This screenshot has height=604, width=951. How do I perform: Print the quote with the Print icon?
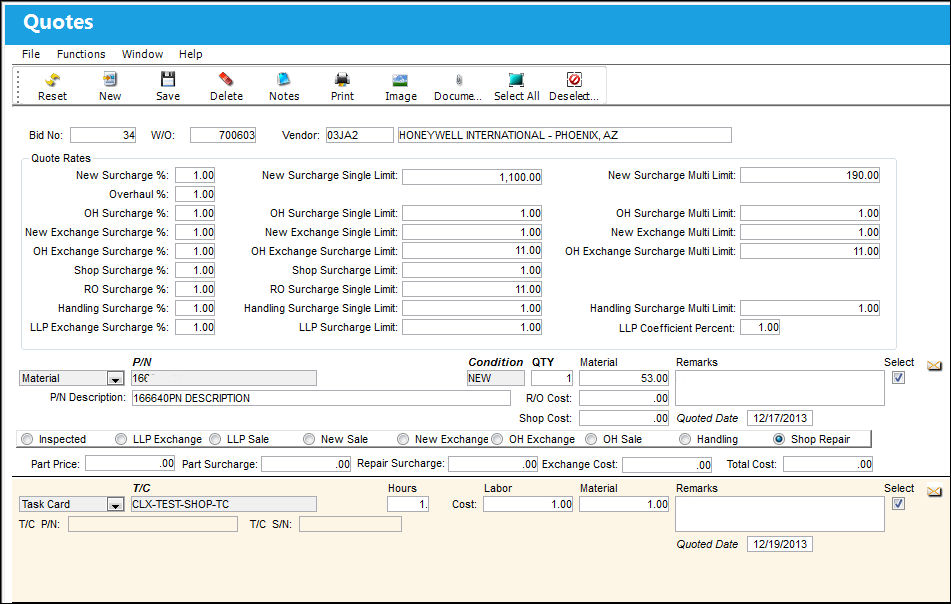click(342, 79)
